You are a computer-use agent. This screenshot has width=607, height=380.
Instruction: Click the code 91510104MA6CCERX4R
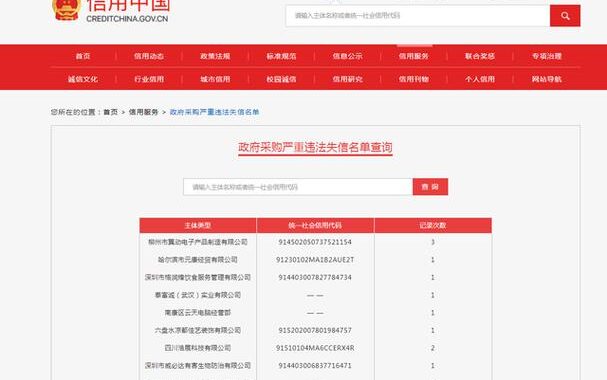315,348
